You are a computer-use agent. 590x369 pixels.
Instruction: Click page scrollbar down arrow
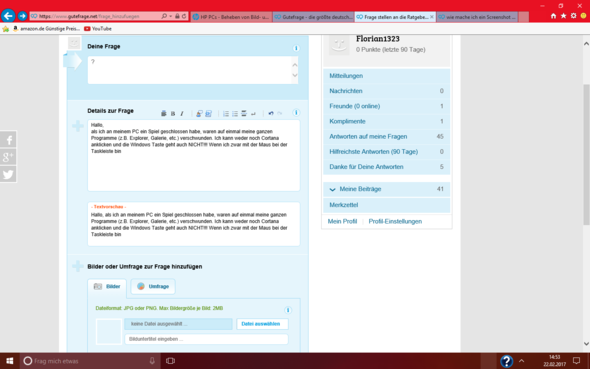click(x=586, y=343)
